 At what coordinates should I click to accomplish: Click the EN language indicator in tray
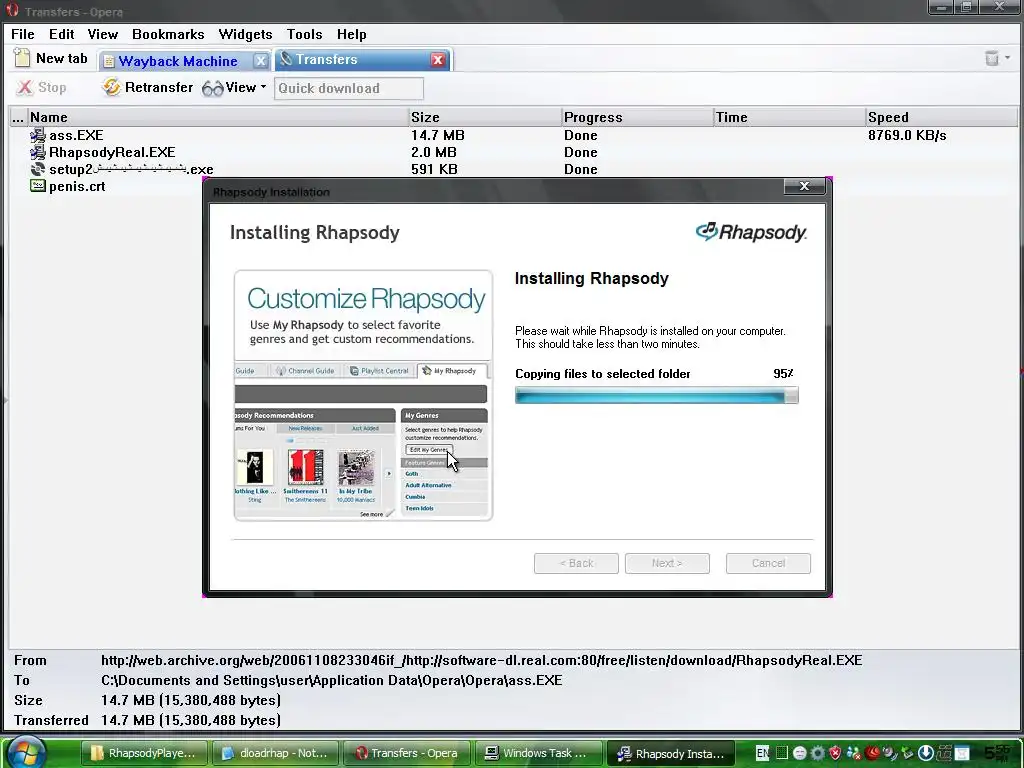tap(761, 753)
